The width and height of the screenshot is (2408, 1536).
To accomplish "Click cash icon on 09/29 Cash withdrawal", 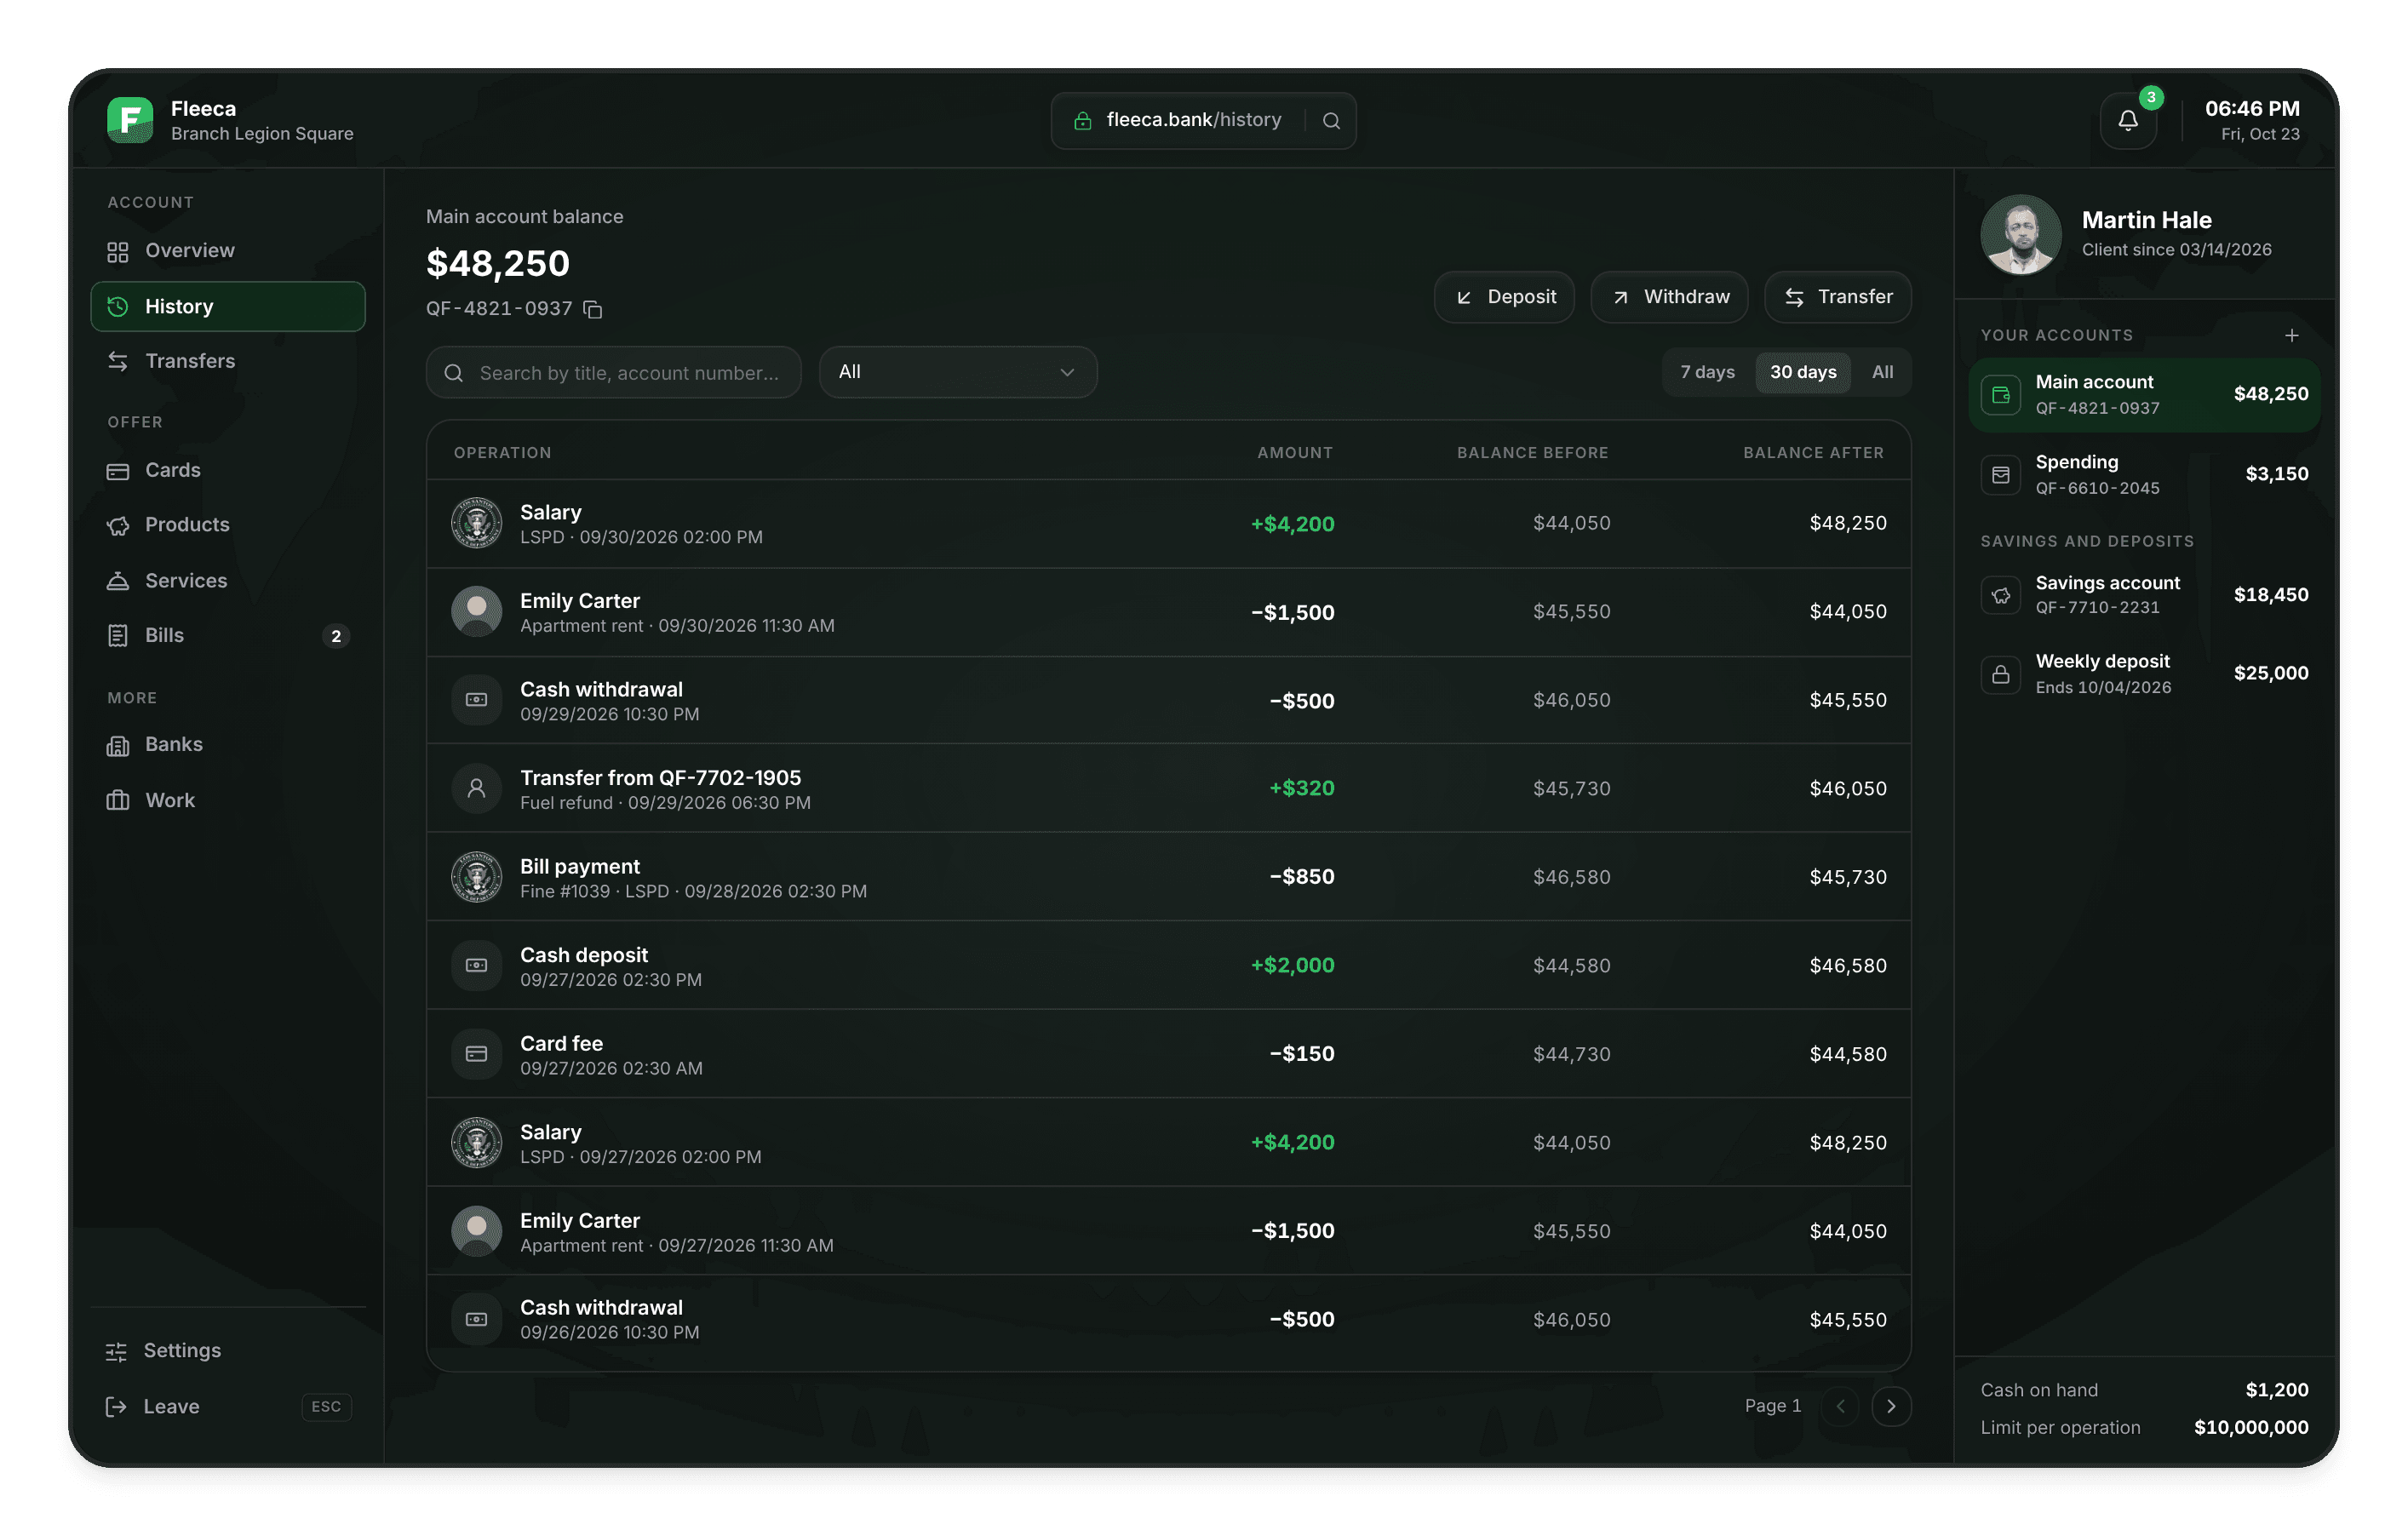I will point(476,700).
